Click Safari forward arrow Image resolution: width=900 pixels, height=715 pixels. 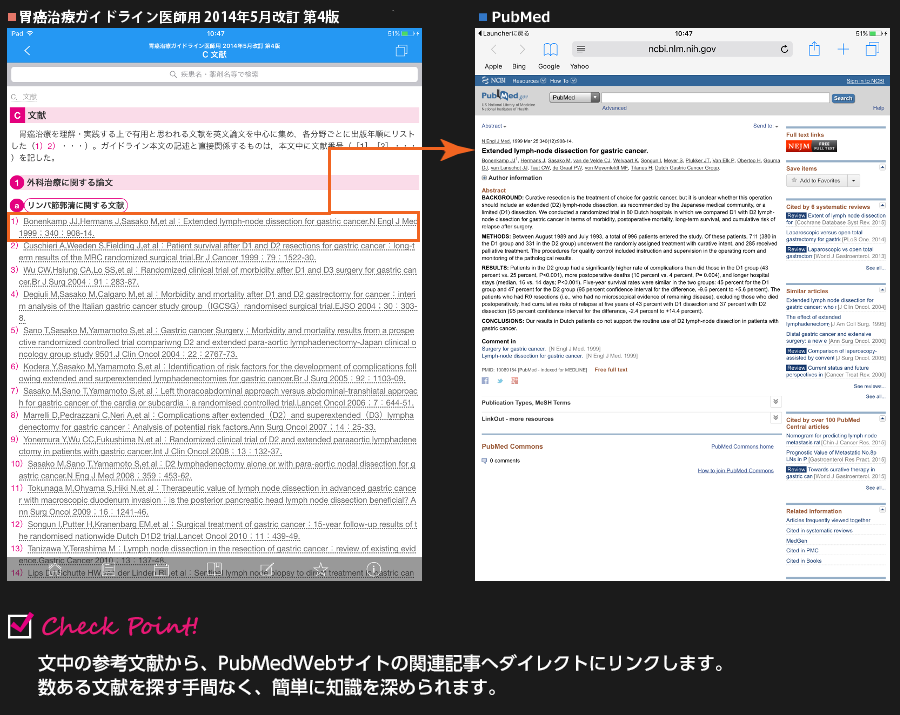click(521, 49)
